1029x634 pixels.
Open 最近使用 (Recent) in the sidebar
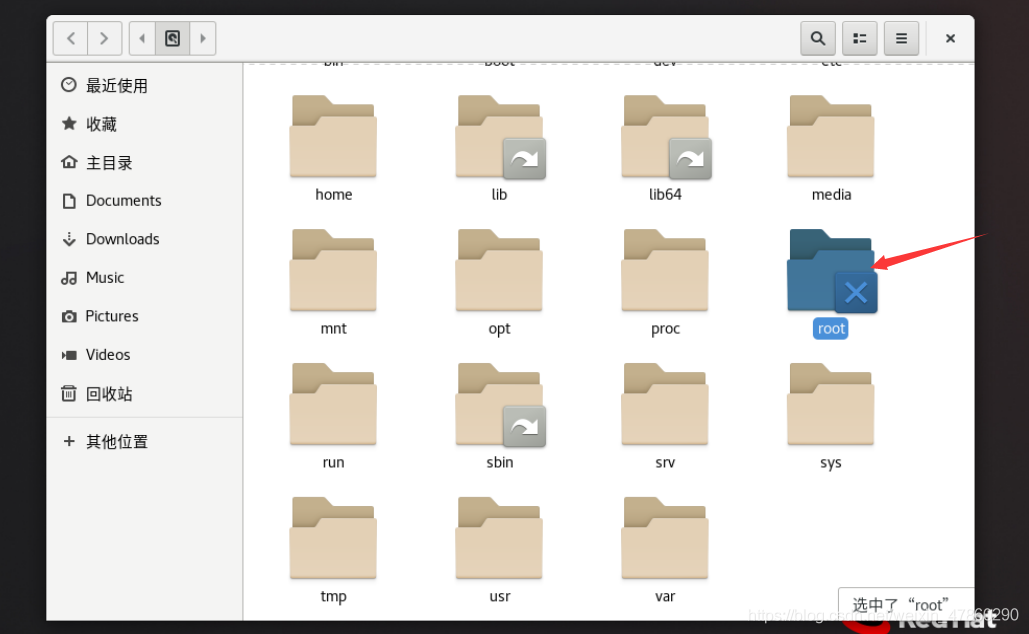pyautogui.click(x=144, y=85)
